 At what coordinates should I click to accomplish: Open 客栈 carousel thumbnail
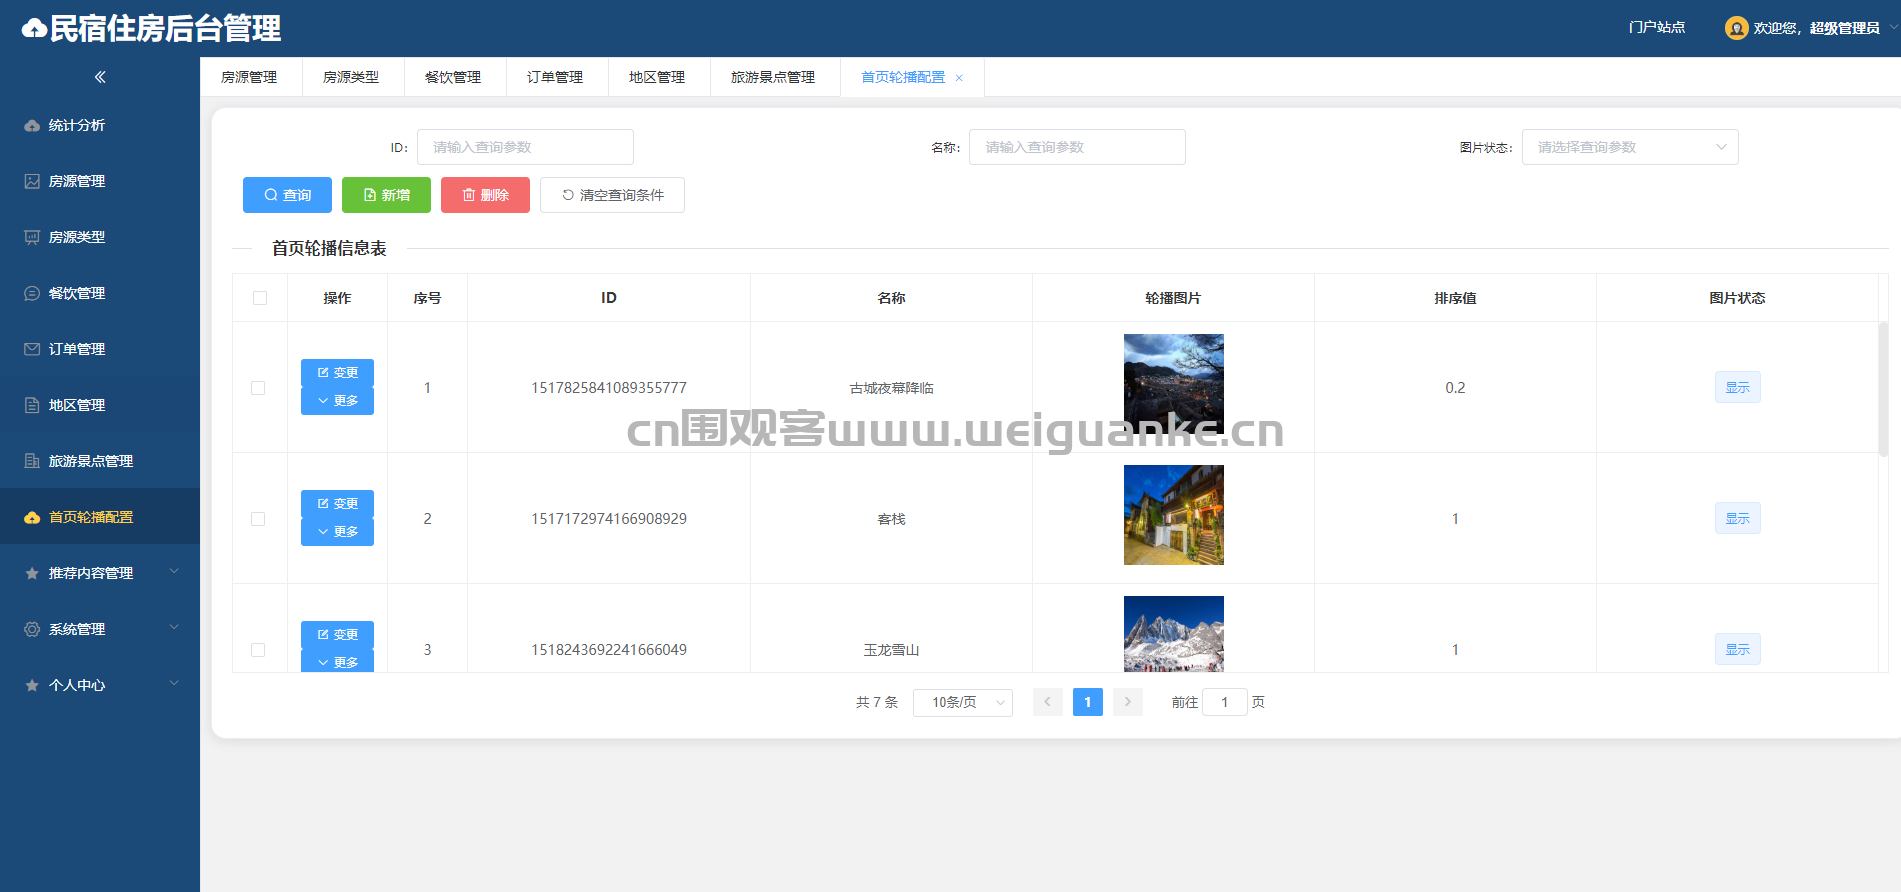(x=1173, y=515)
